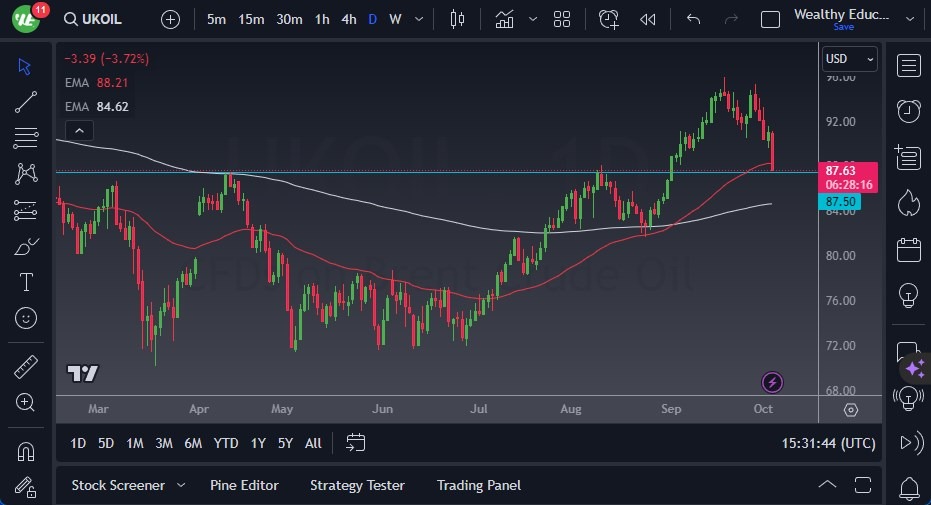Click the Zoom In magnifier tool

tap(27, 402)
